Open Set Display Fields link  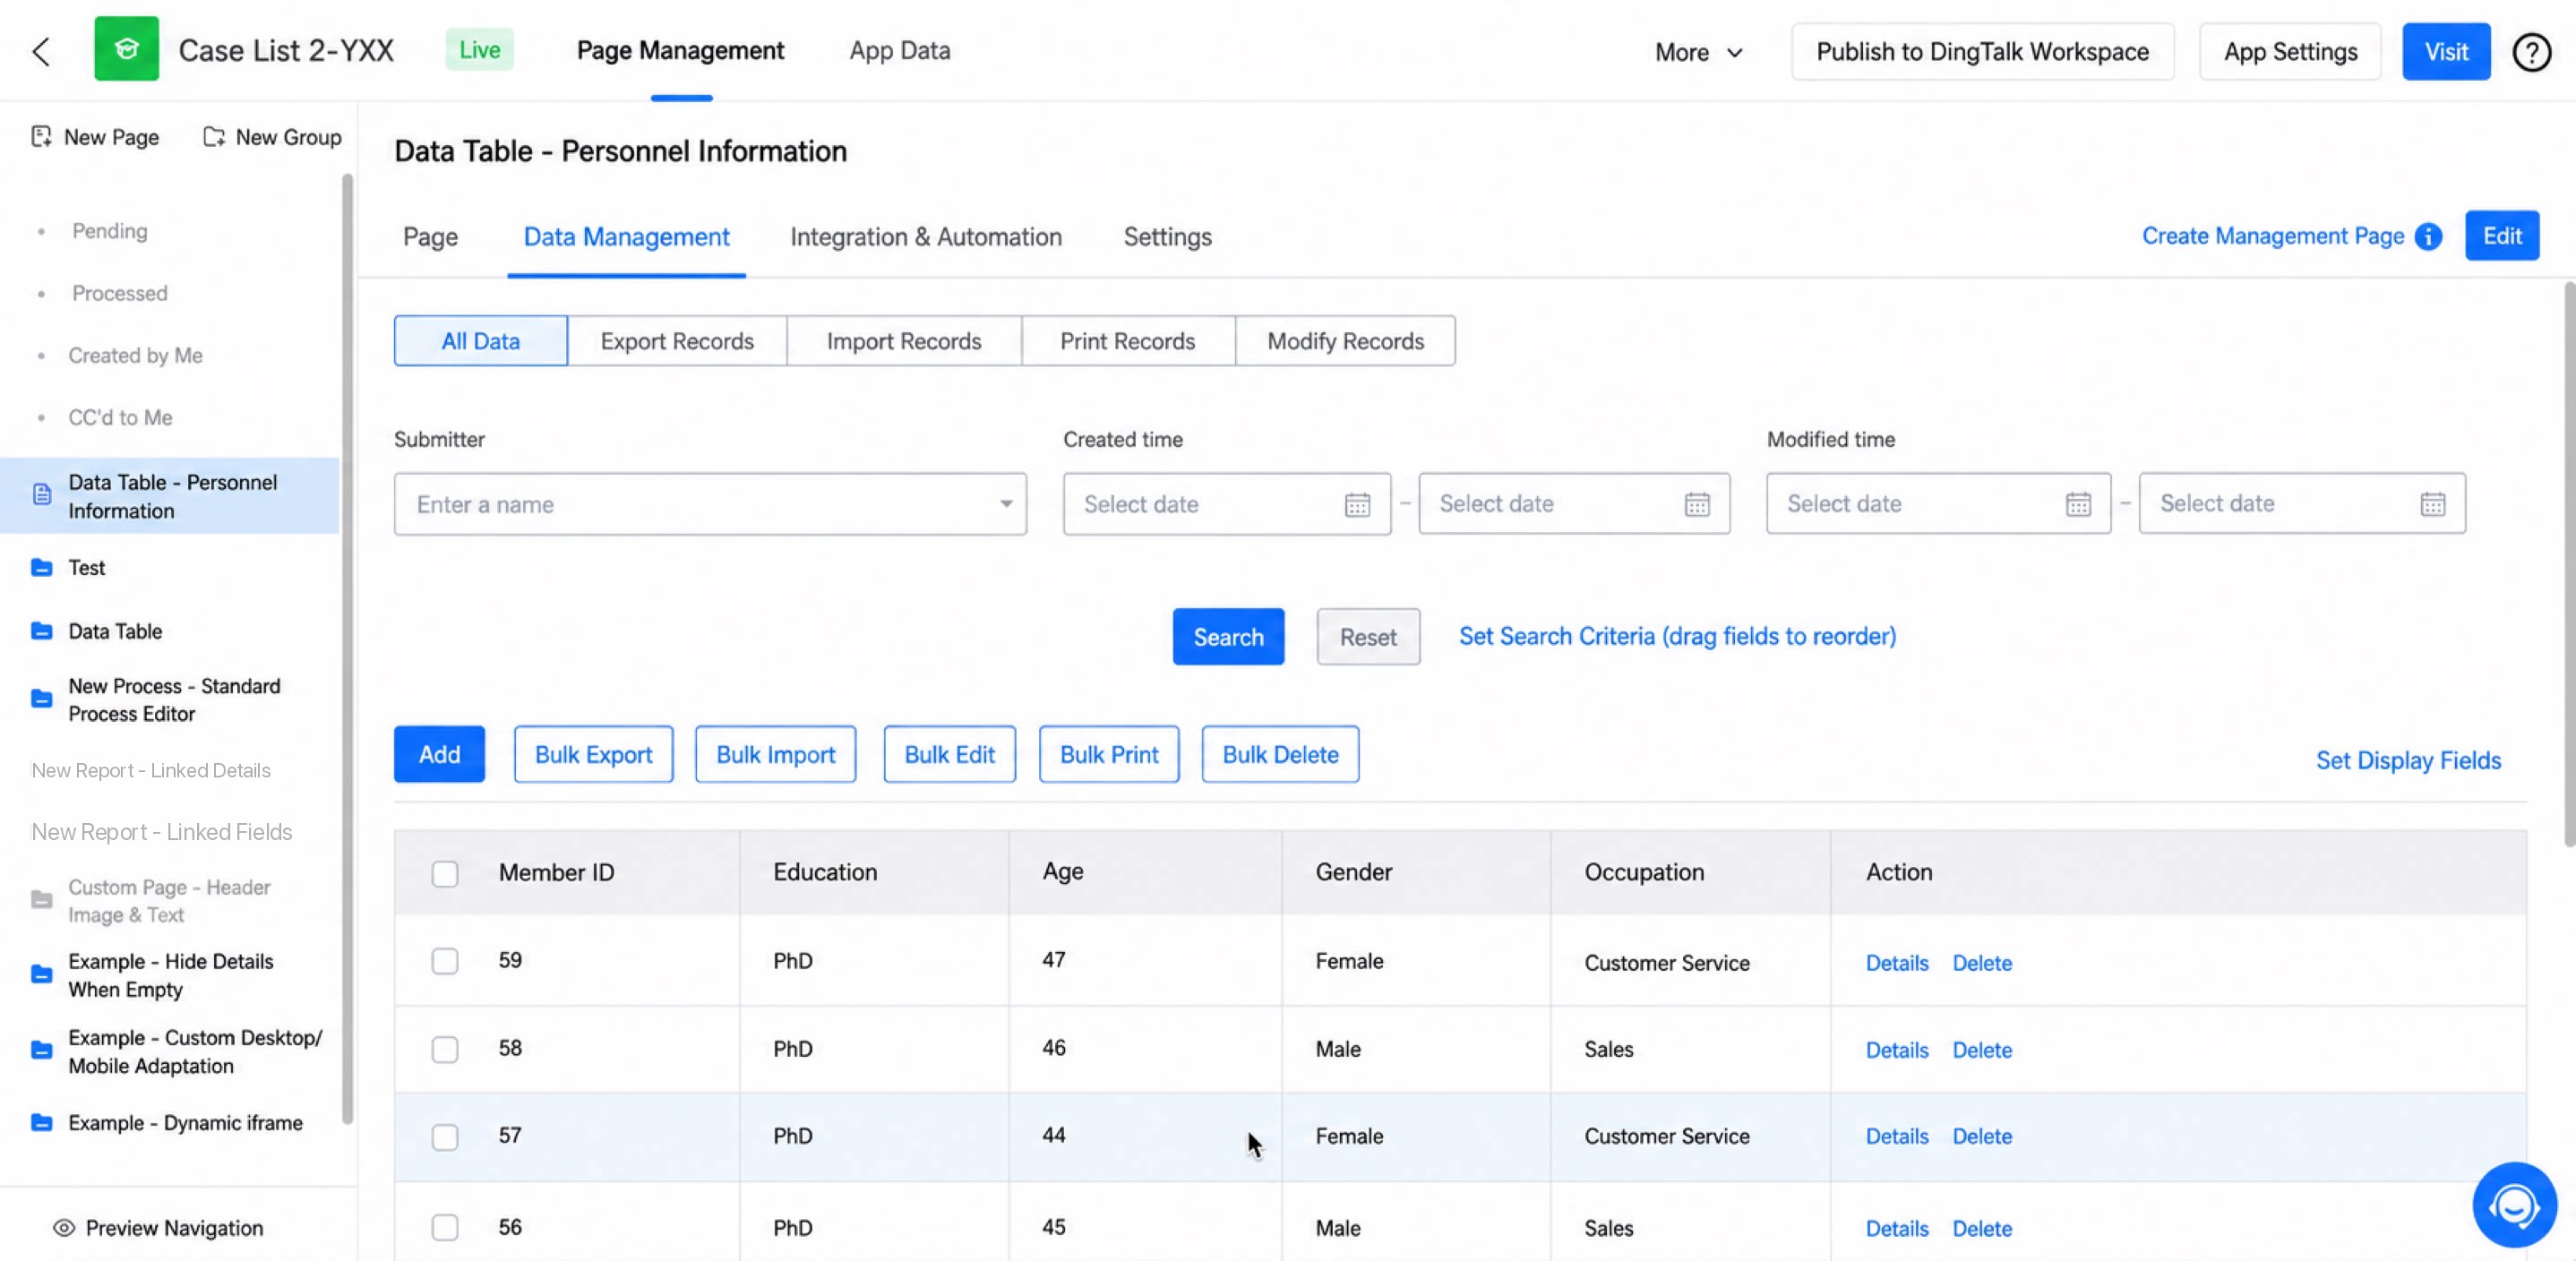pos(2408,761)
